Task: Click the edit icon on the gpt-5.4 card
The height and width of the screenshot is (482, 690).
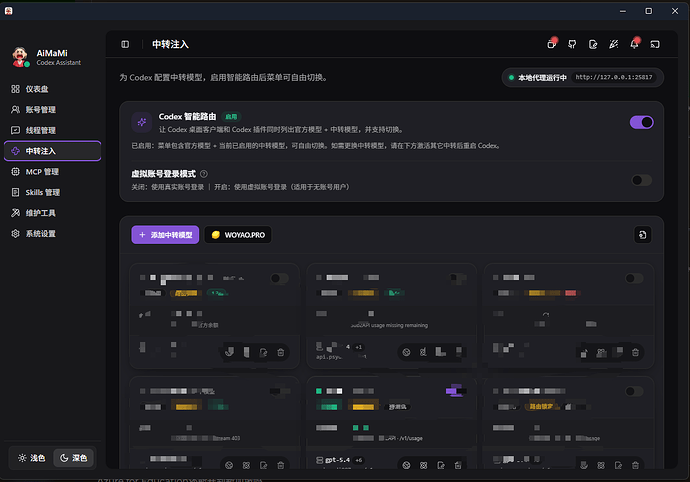Action: point(441,465)
